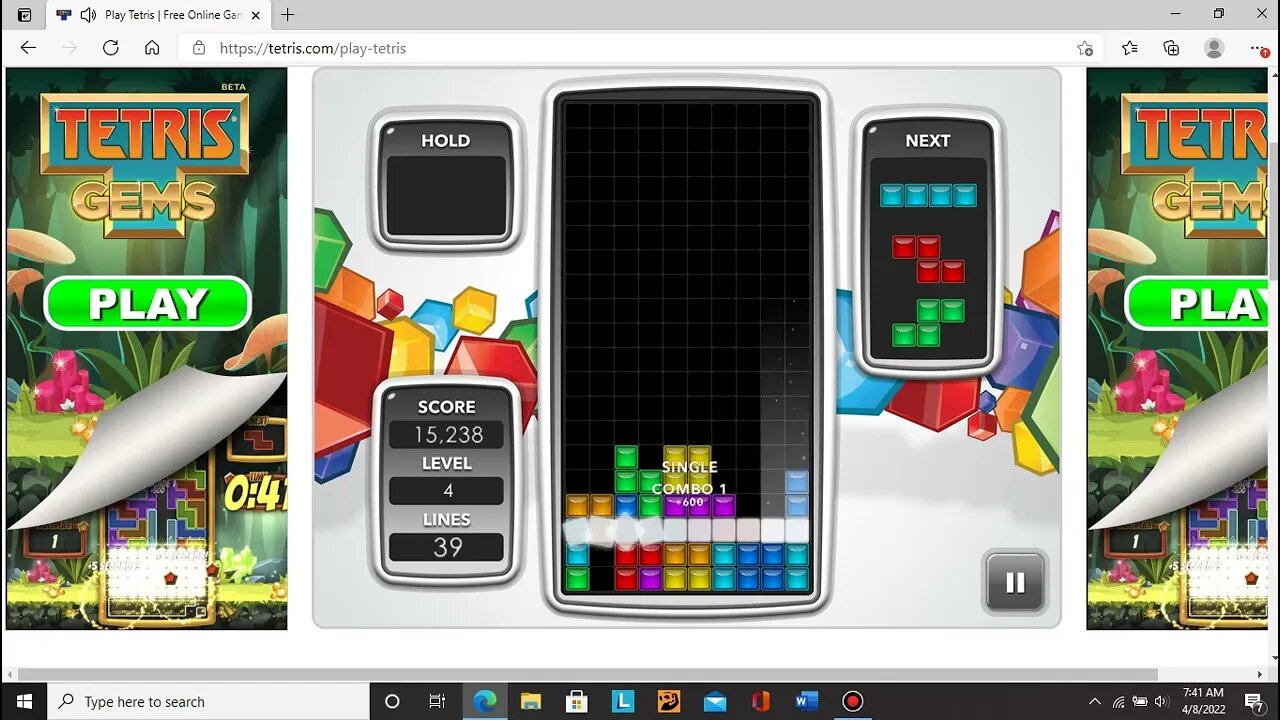
Task: Click the lines value 39
Action: pos(447,547)
